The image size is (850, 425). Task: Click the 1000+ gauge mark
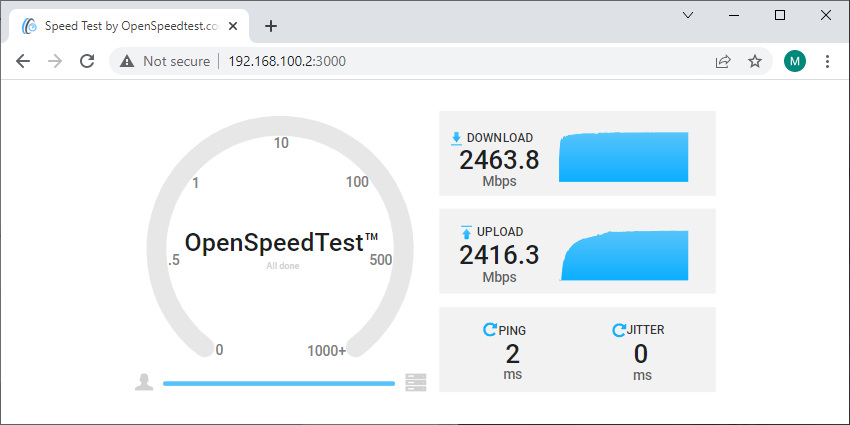326,351
